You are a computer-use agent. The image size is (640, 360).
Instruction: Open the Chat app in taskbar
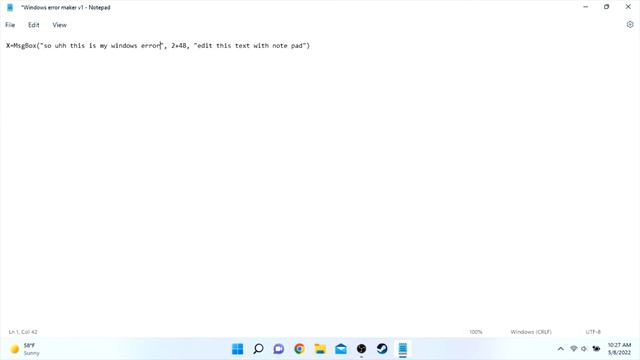pos(279,349)
